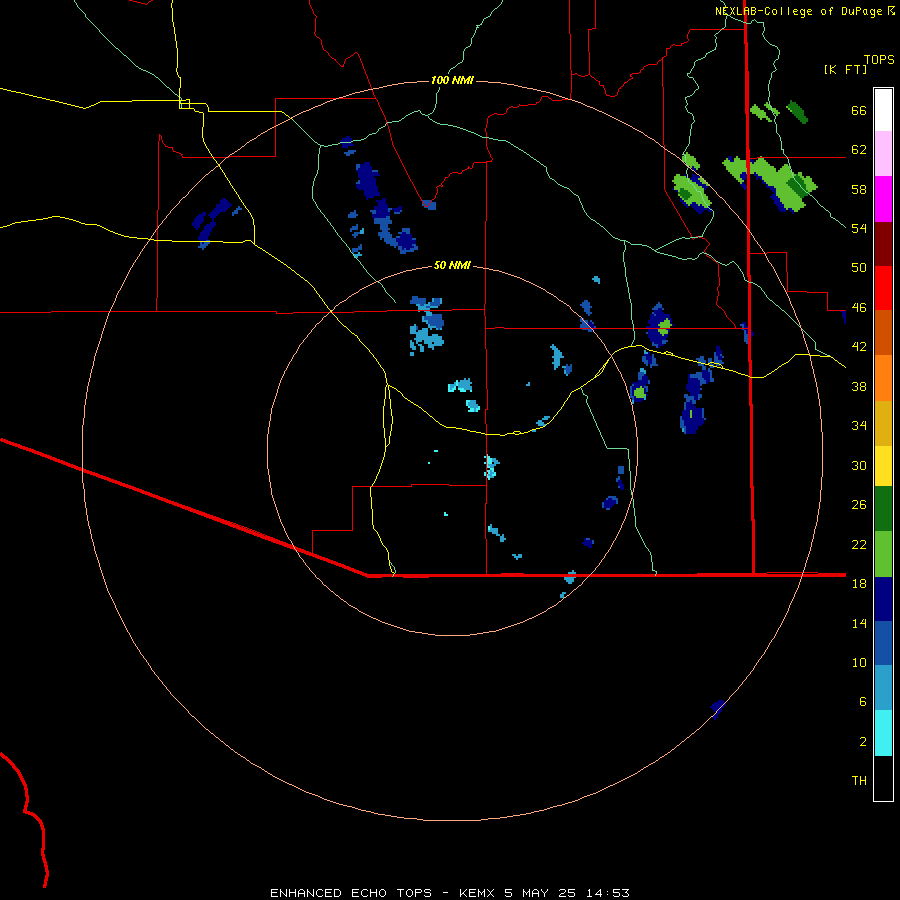
Task: Click the "NEXLAB-College of DuPage" text
Action: 798,11
